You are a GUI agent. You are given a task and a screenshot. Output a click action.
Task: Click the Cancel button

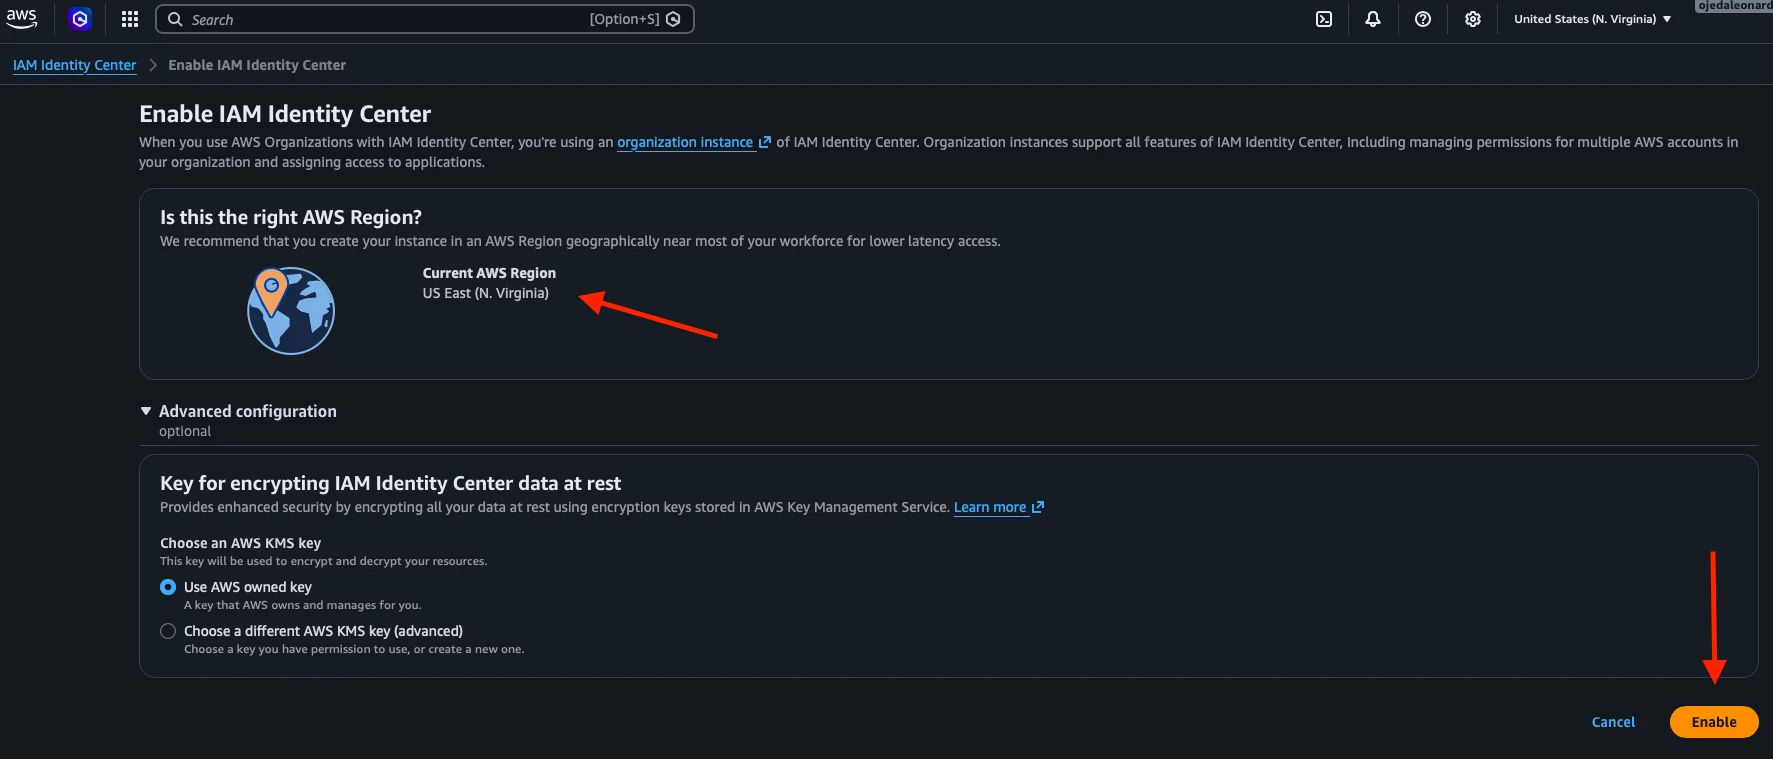tap(1613, 722)
